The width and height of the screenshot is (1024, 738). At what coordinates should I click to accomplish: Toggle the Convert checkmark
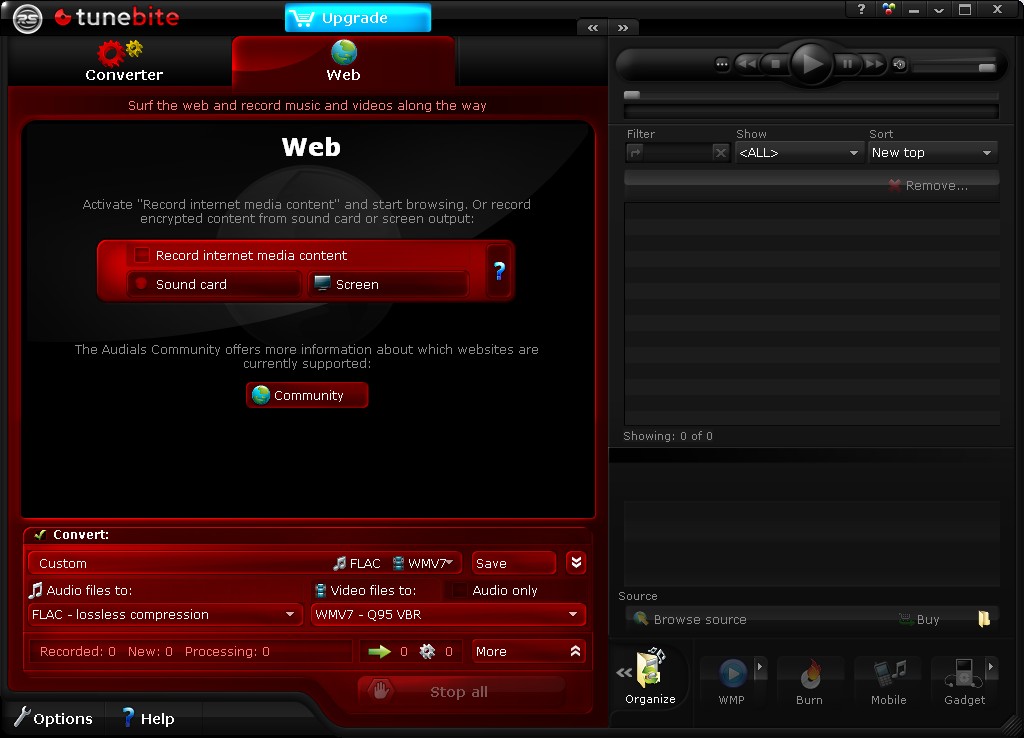click(40, 534)
